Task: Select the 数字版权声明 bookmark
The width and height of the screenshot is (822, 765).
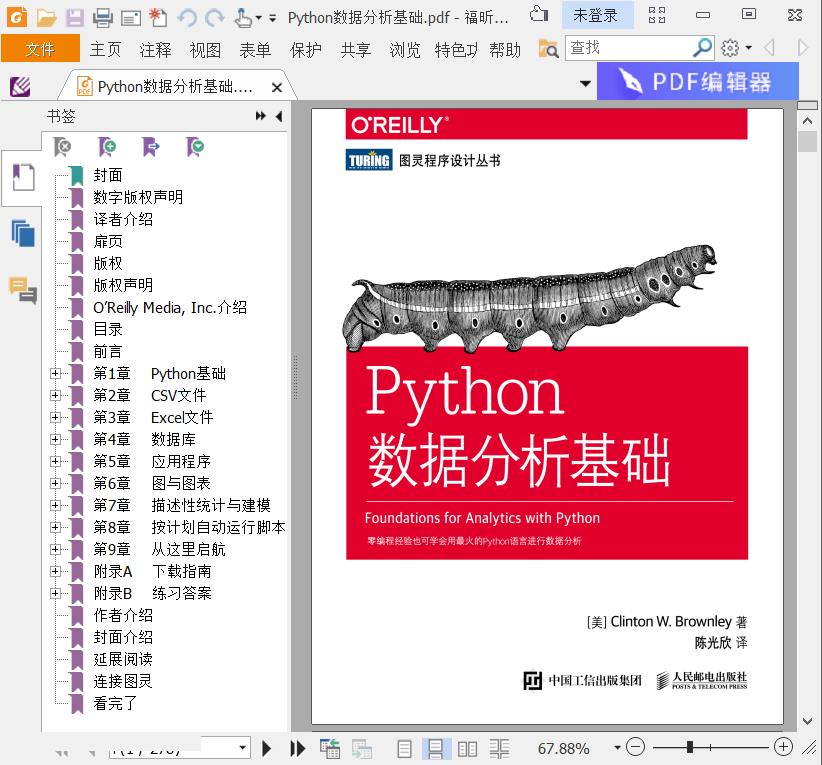Action: [x=138, y=197]
